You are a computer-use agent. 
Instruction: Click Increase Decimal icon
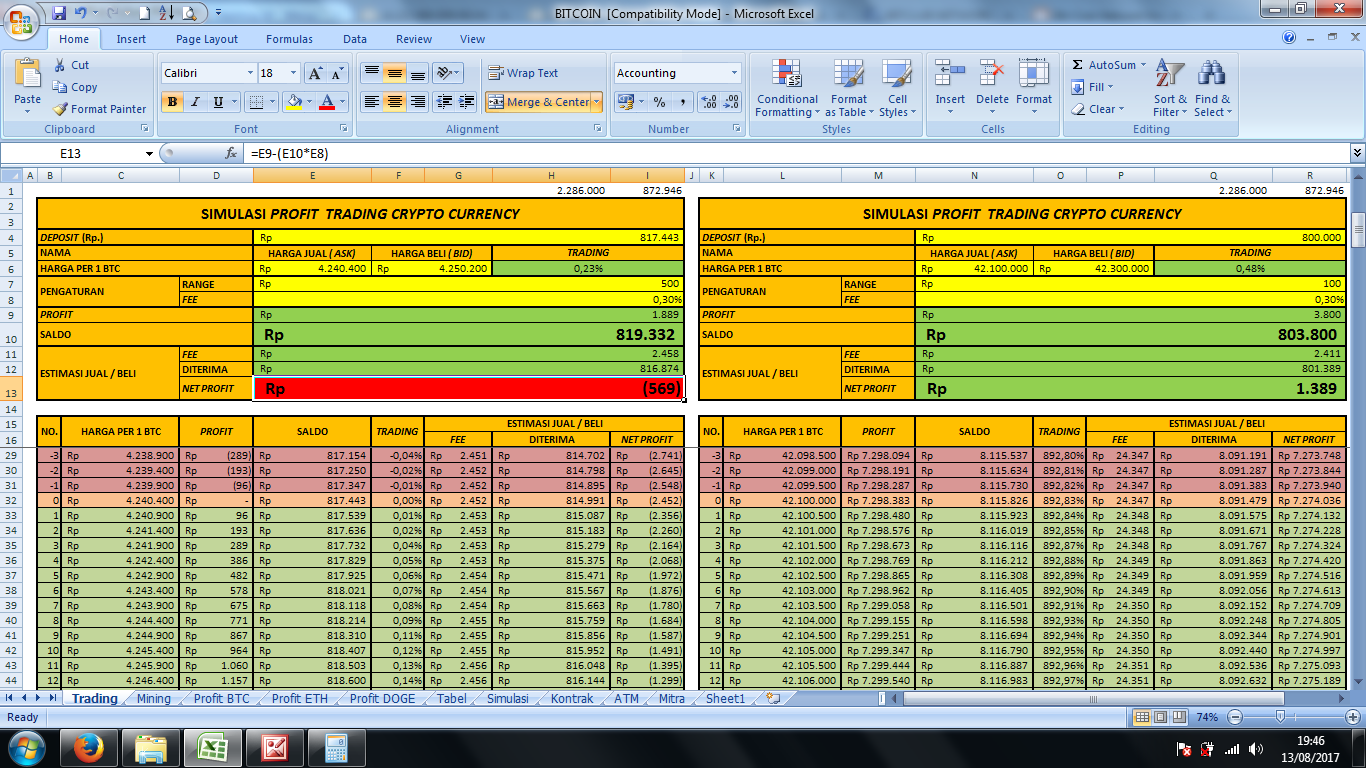tap(709, 102)
